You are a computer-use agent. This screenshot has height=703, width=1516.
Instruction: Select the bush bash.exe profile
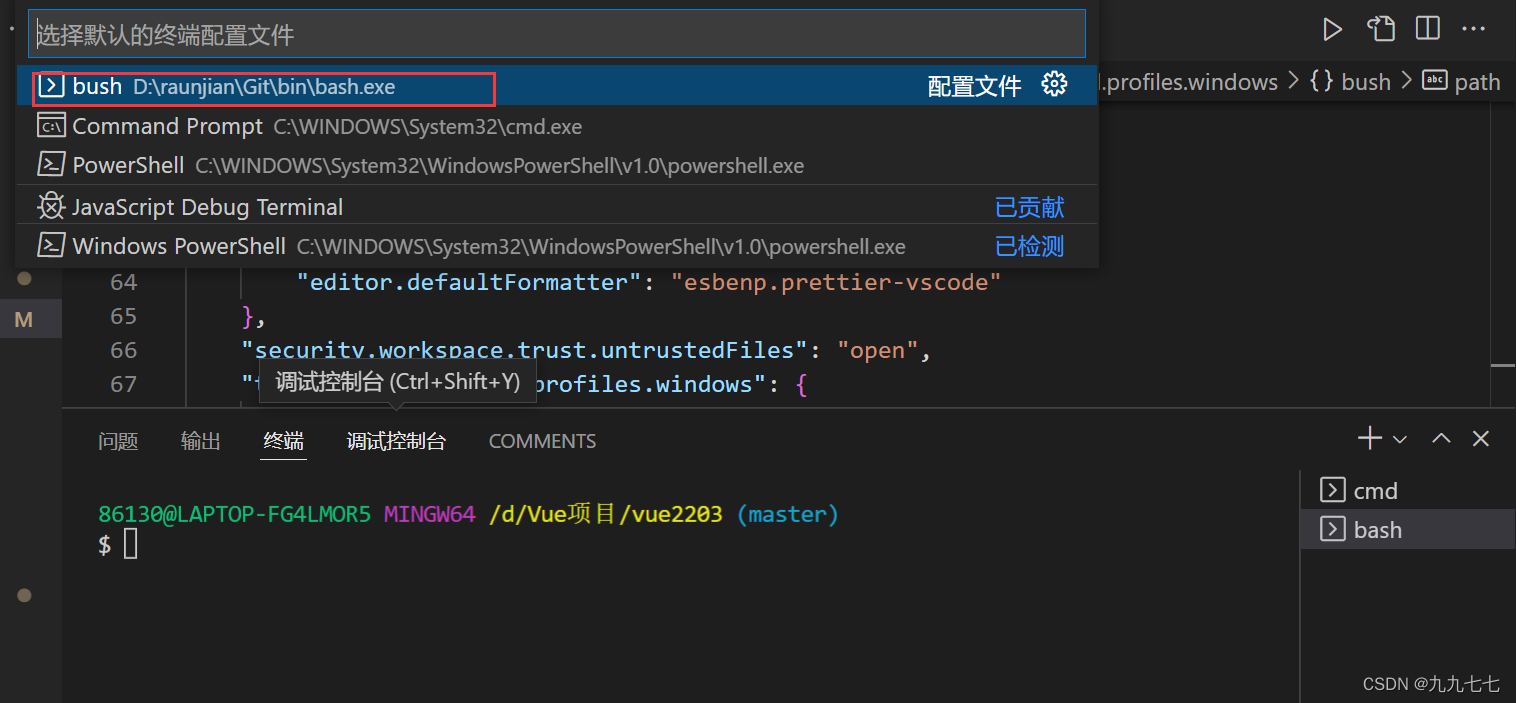557,86
